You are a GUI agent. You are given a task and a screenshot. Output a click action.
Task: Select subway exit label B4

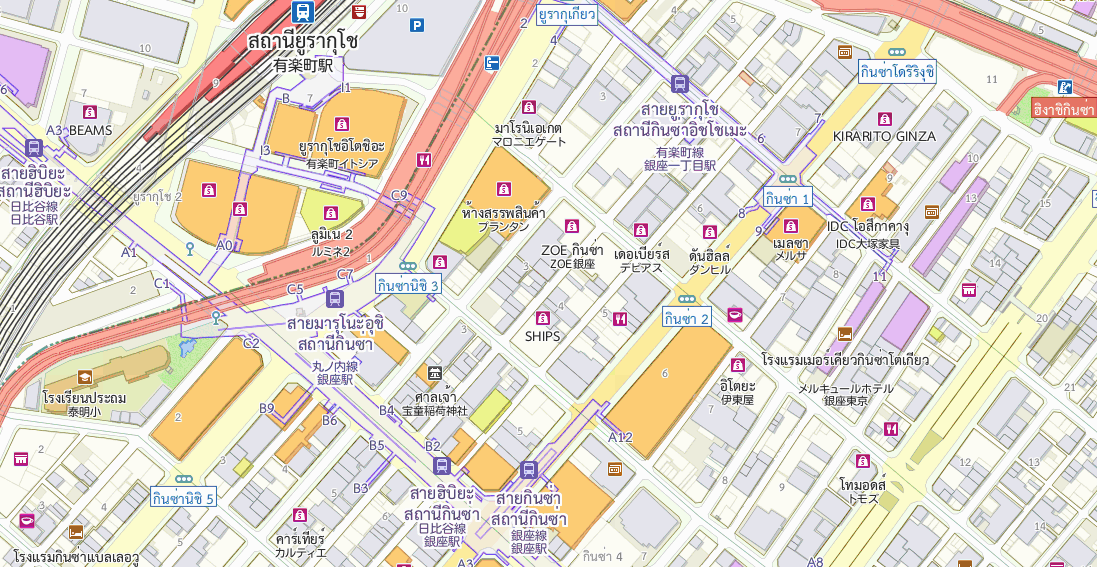pyautogui.click(x=387, y=410)
